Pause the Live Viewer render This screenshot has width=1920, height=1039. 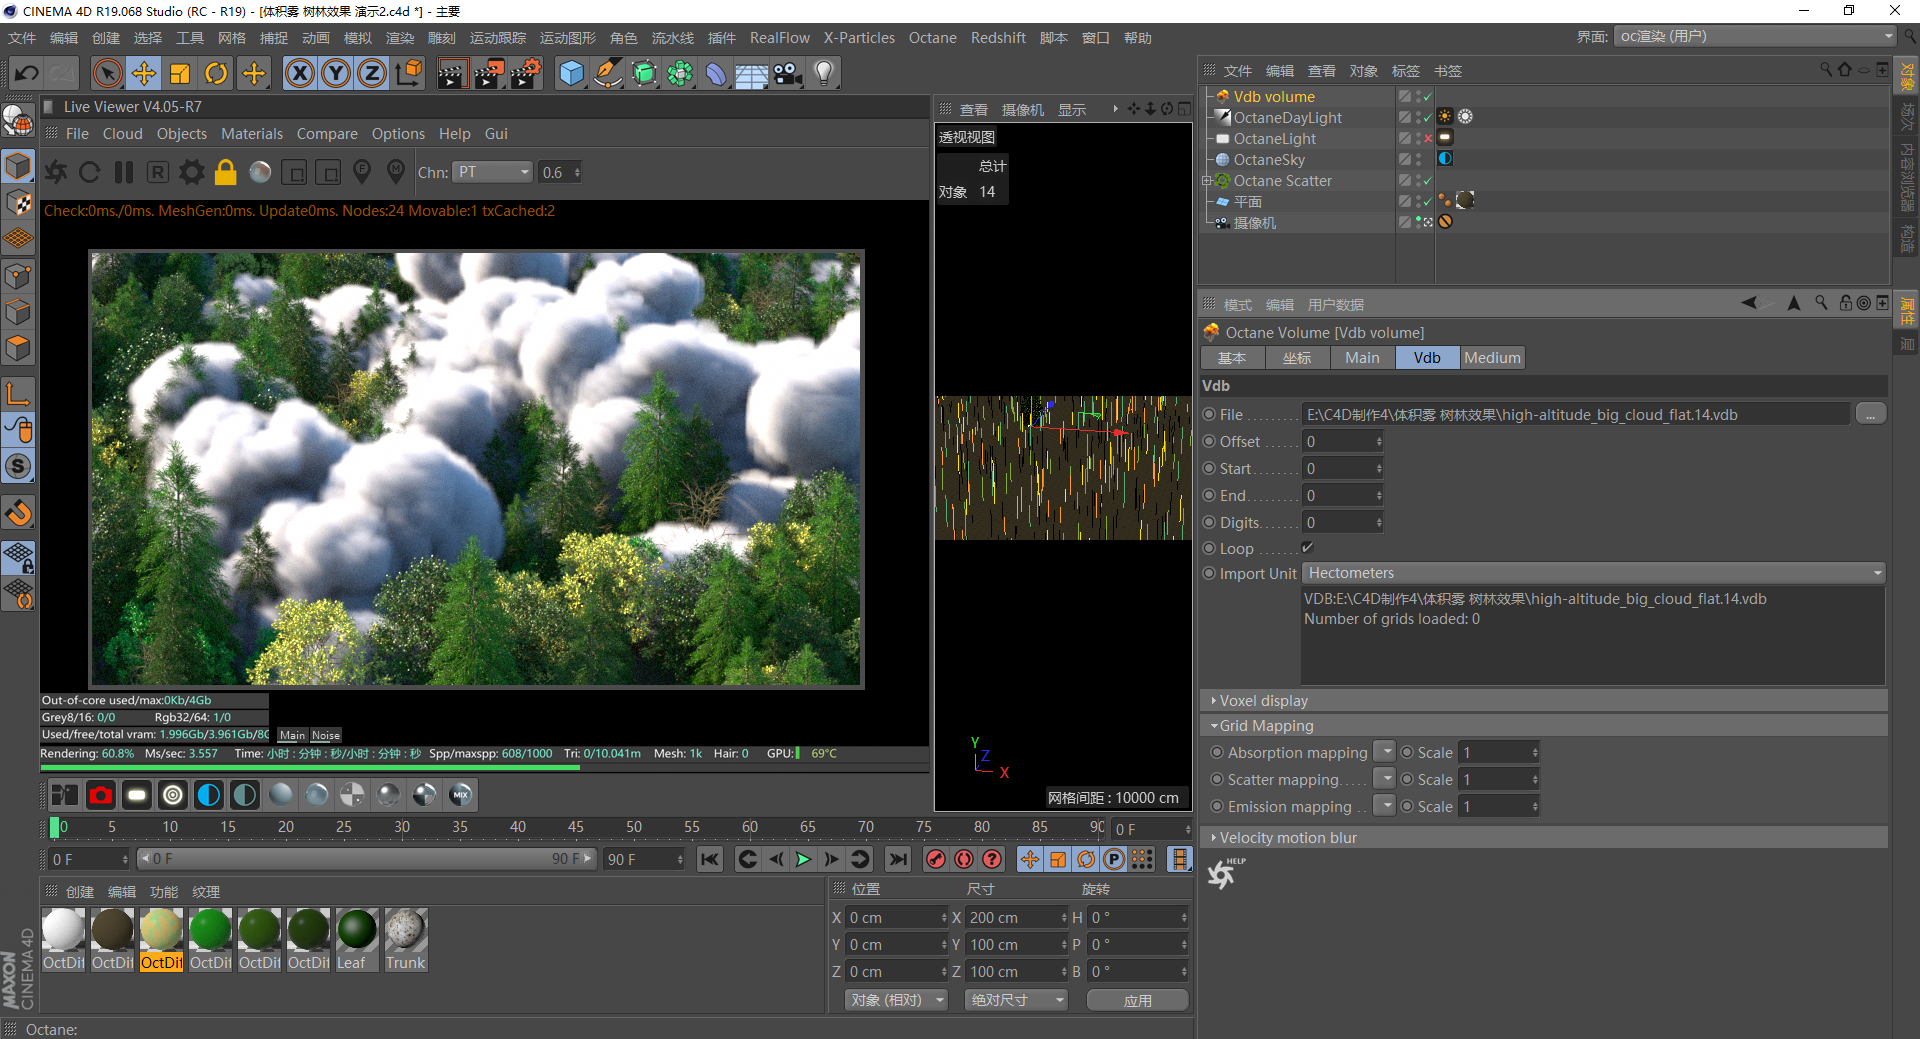pos(124,172)
